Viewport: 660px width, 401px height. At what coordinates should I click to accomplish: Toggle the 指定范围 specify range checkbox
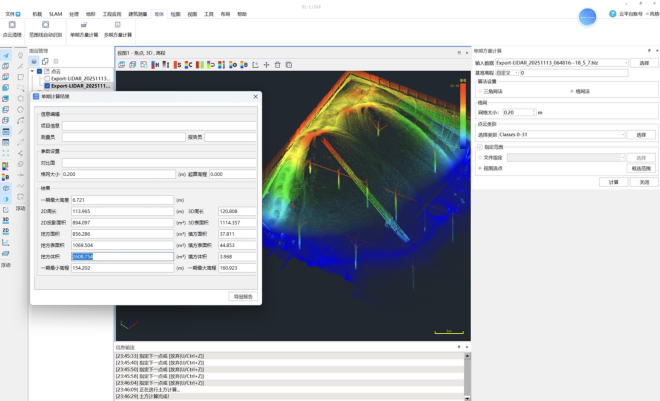point(480,147)
